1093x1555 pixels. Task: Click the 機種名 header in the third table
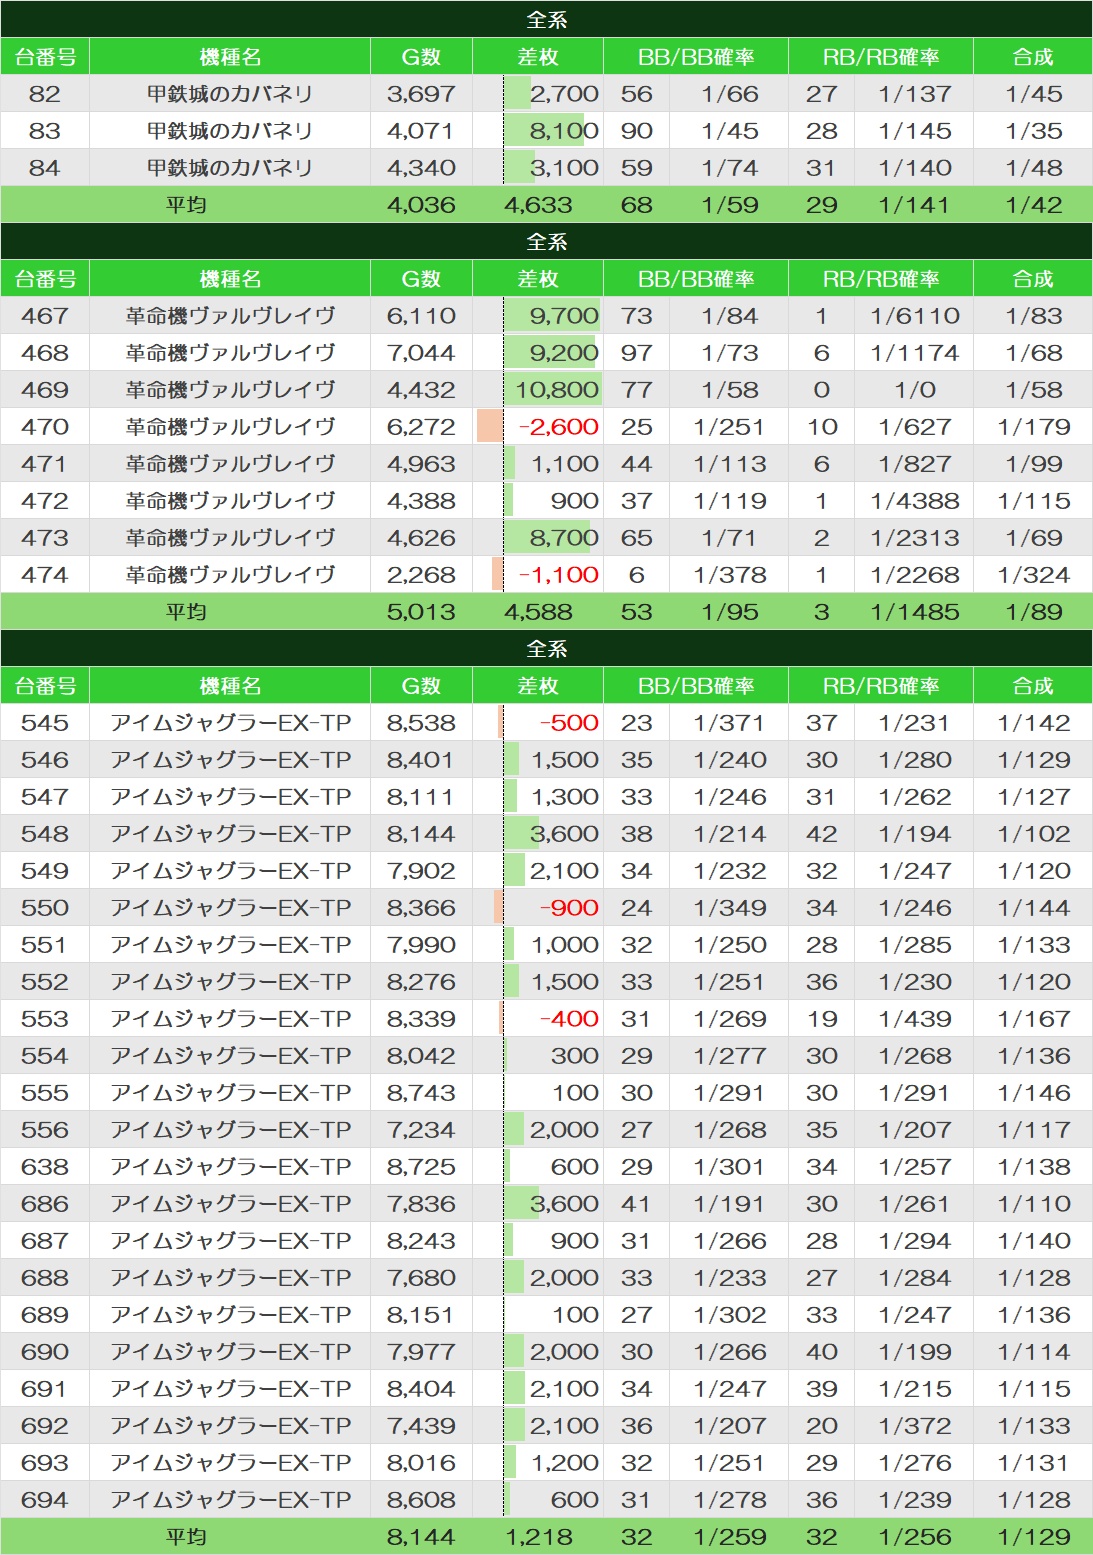click(x=230, y=686)
